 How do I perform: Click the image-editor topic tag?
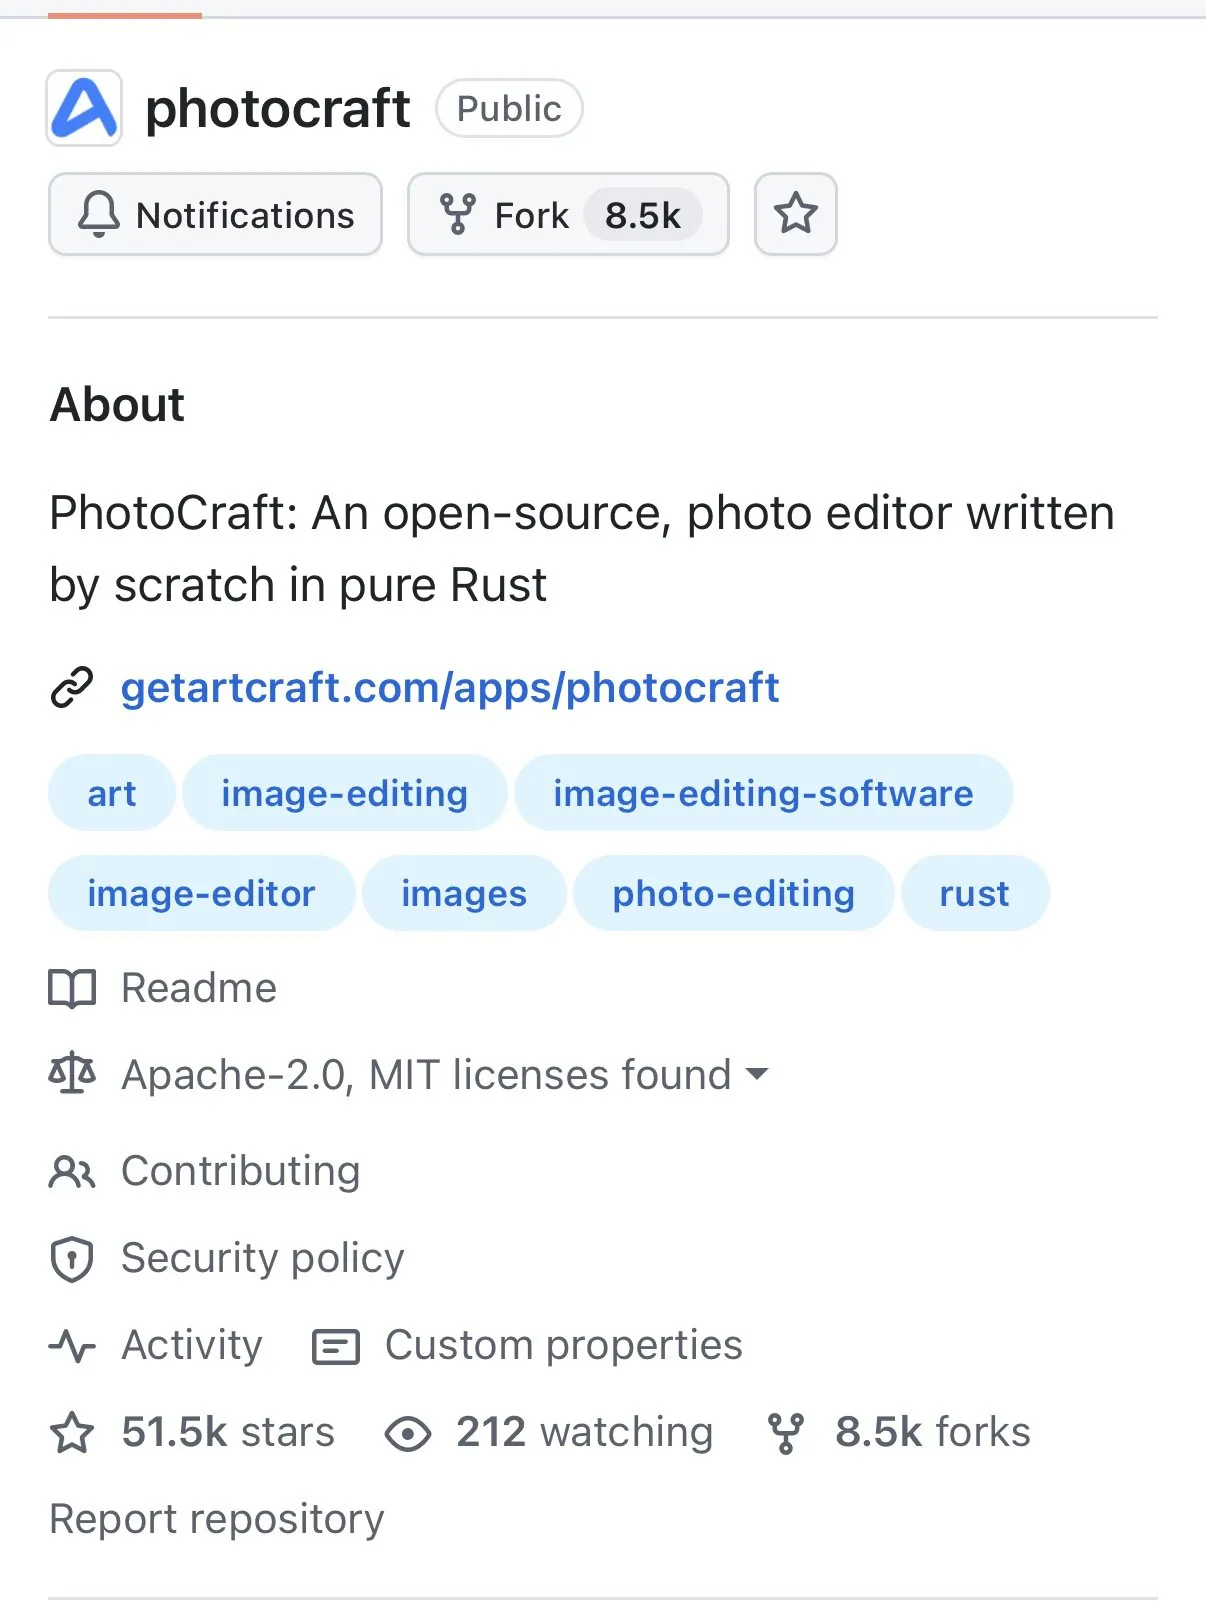pos(201,893)
